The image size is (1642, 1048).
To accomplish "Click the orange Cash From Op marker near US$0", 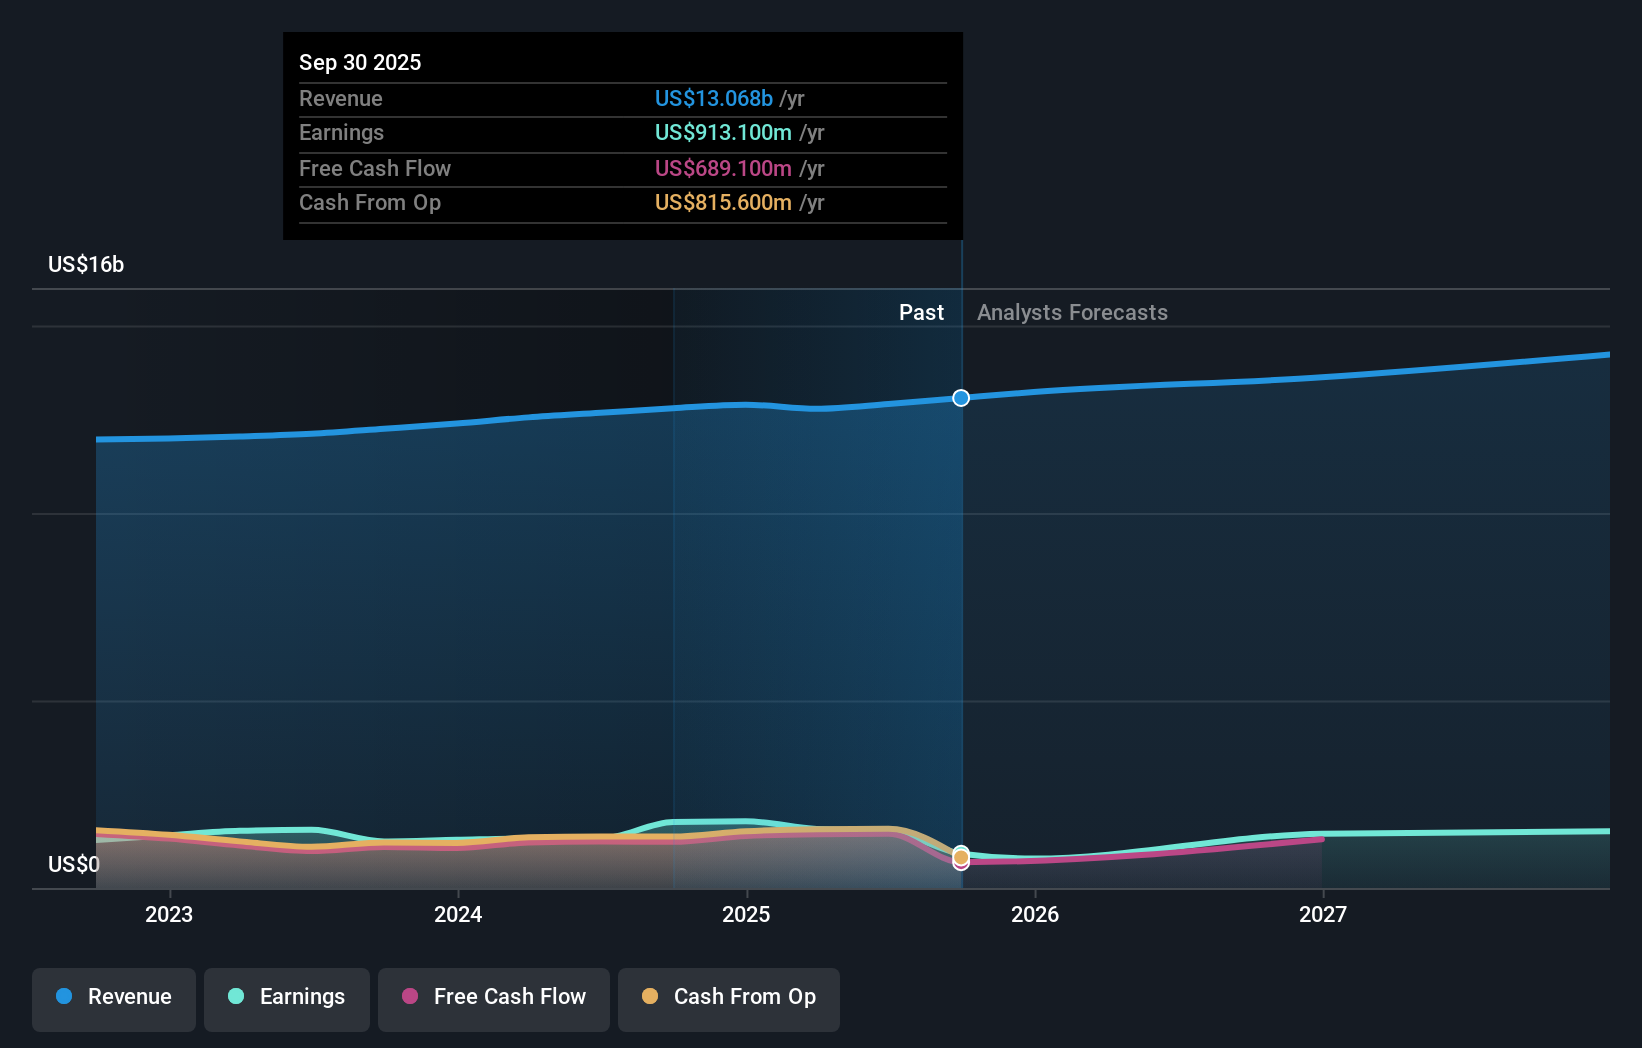I will pyautogui.click(x=960, y=856).
